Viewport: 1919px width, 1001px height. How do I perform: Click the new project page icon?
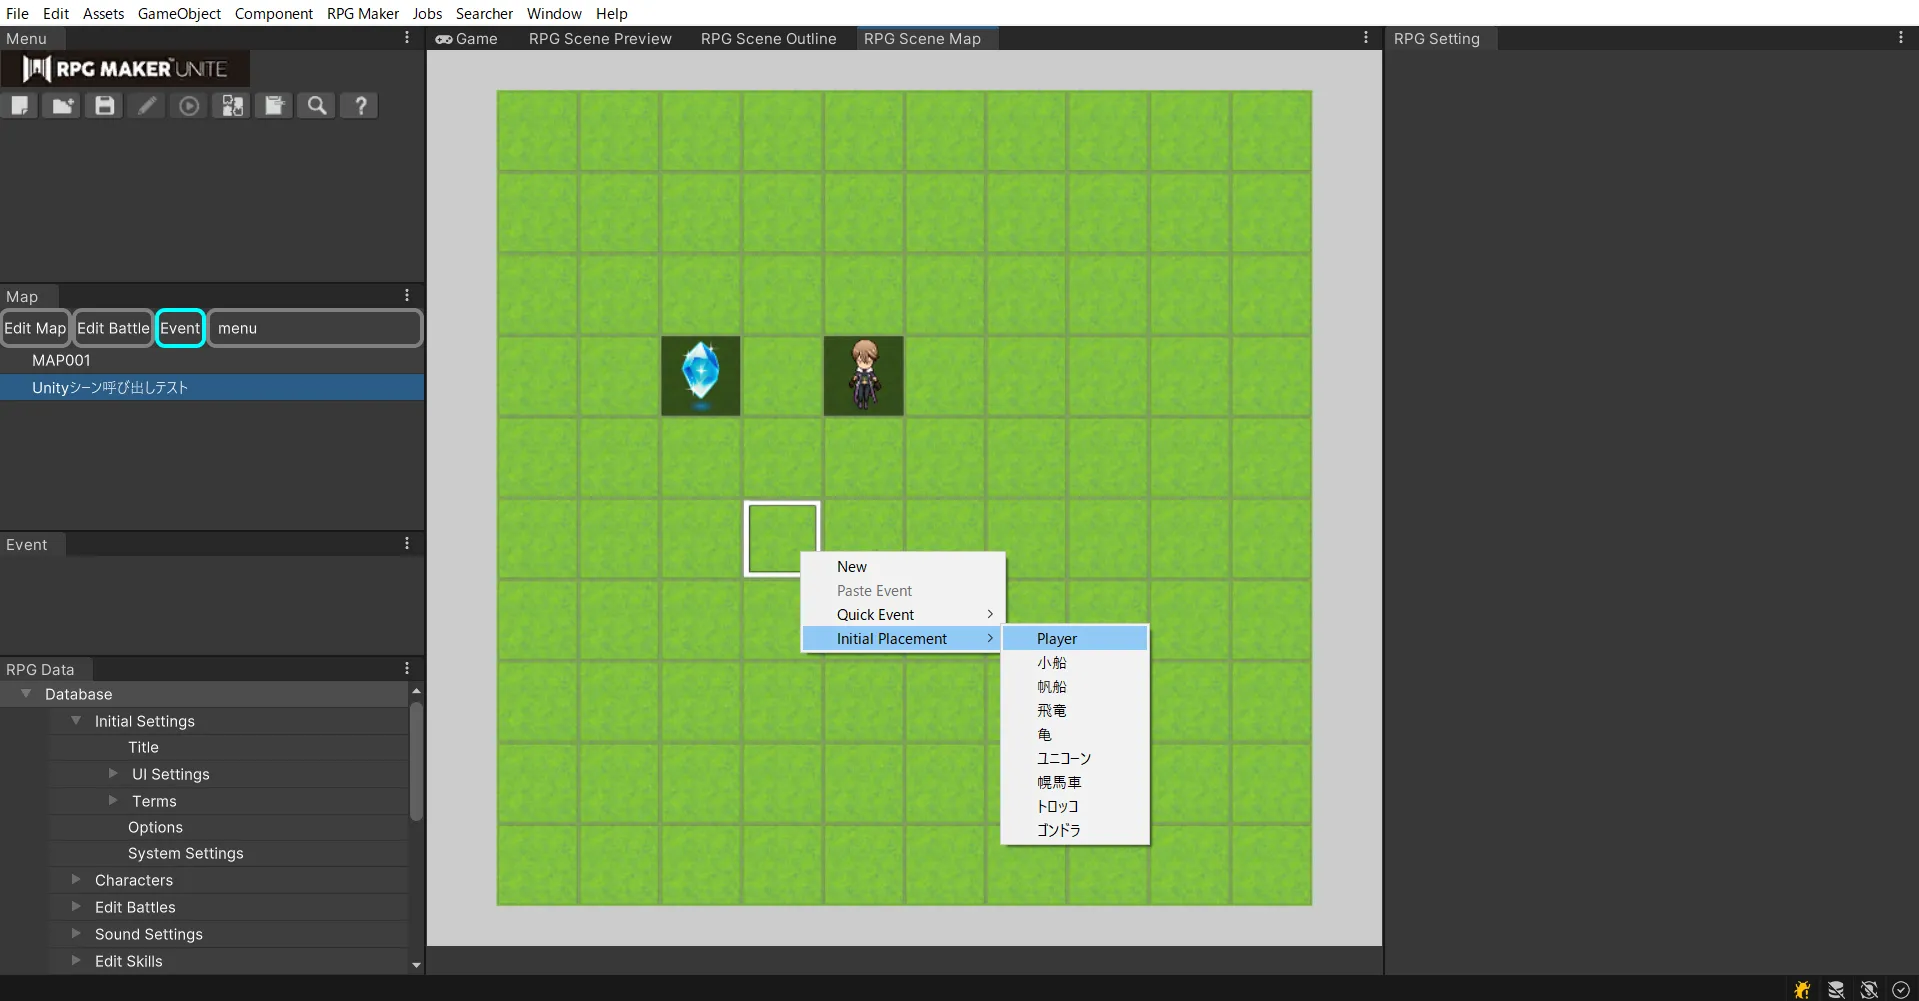point(20,106)
